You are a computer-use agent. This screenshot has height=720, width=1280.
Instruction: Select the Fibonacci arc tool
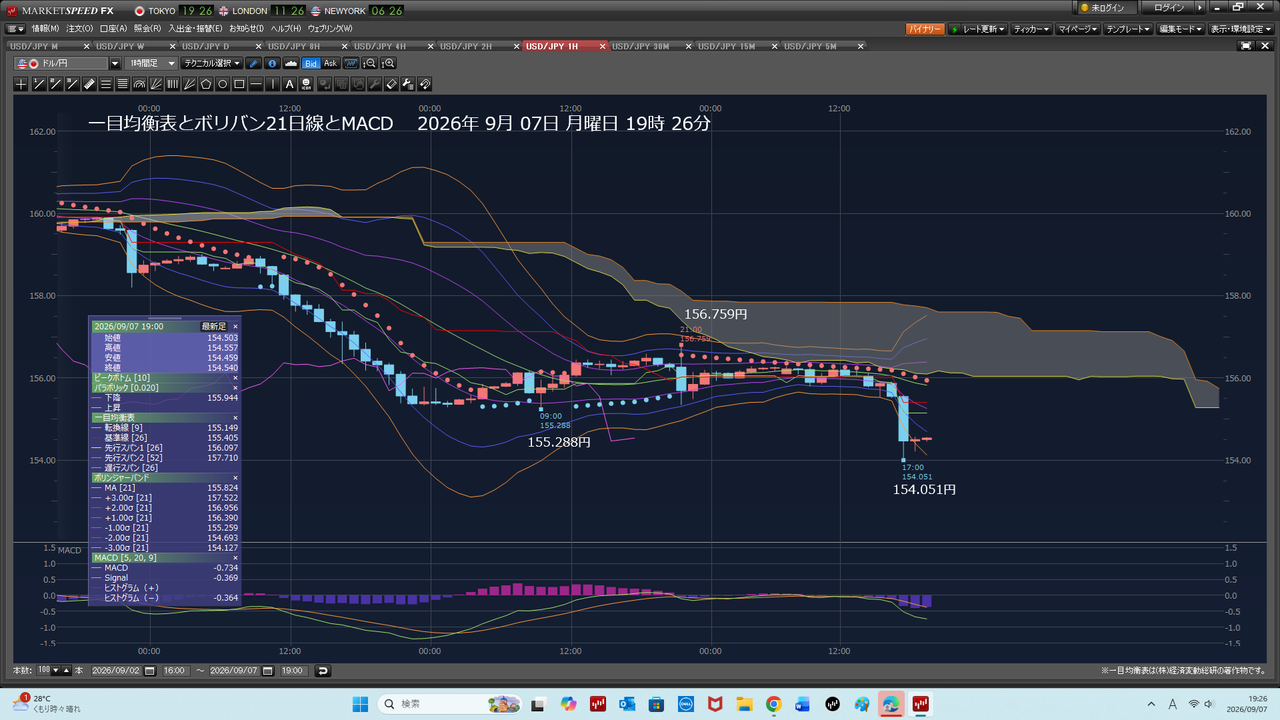139,84
